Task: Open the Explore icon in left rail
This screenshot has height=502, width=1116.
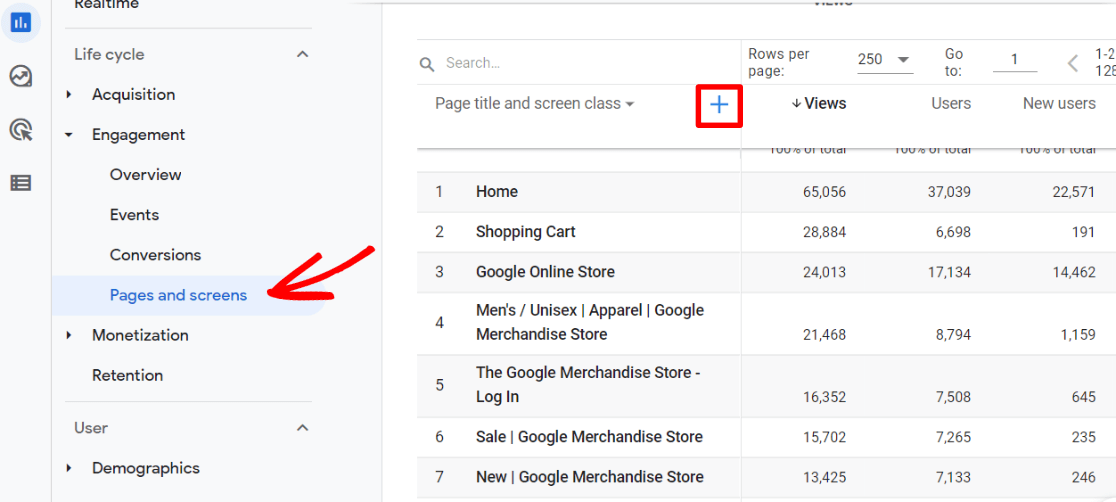Action: (21, 76)
